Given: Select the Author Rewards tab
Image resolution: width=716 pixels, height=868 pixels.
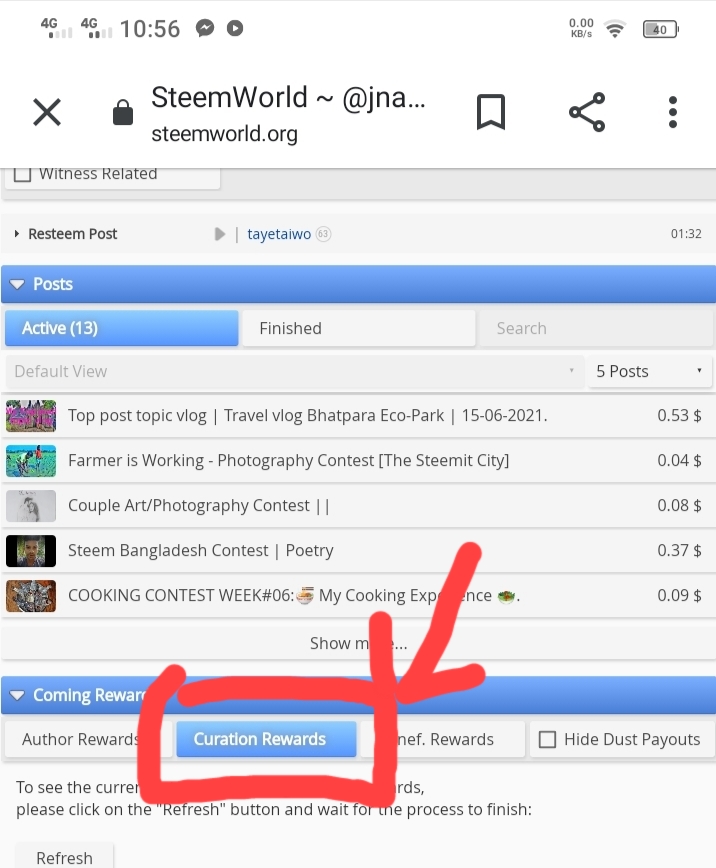Looking at the screenshot, I should [x=89, y=739].
